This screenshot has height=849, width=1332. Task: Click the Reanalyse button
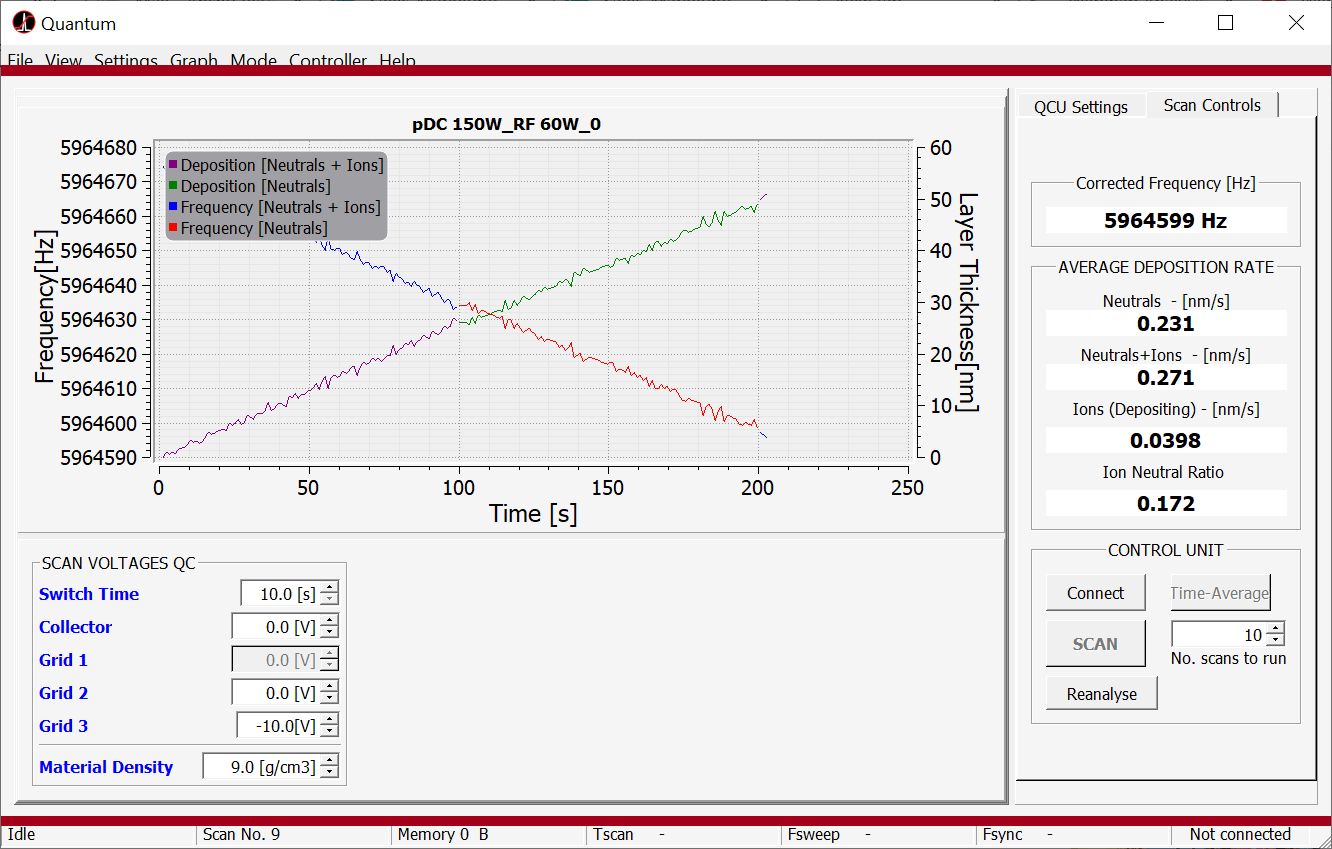coord(1101,694)
